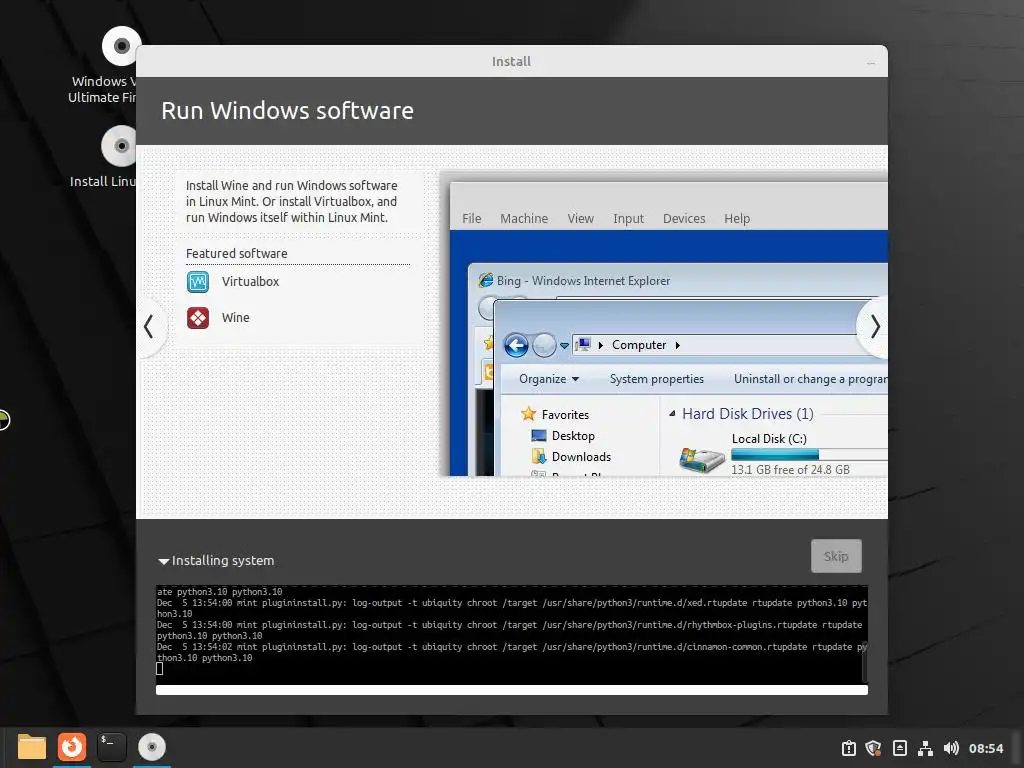Click the Featured software heading

pyautogui.click(x=236, y=253)
